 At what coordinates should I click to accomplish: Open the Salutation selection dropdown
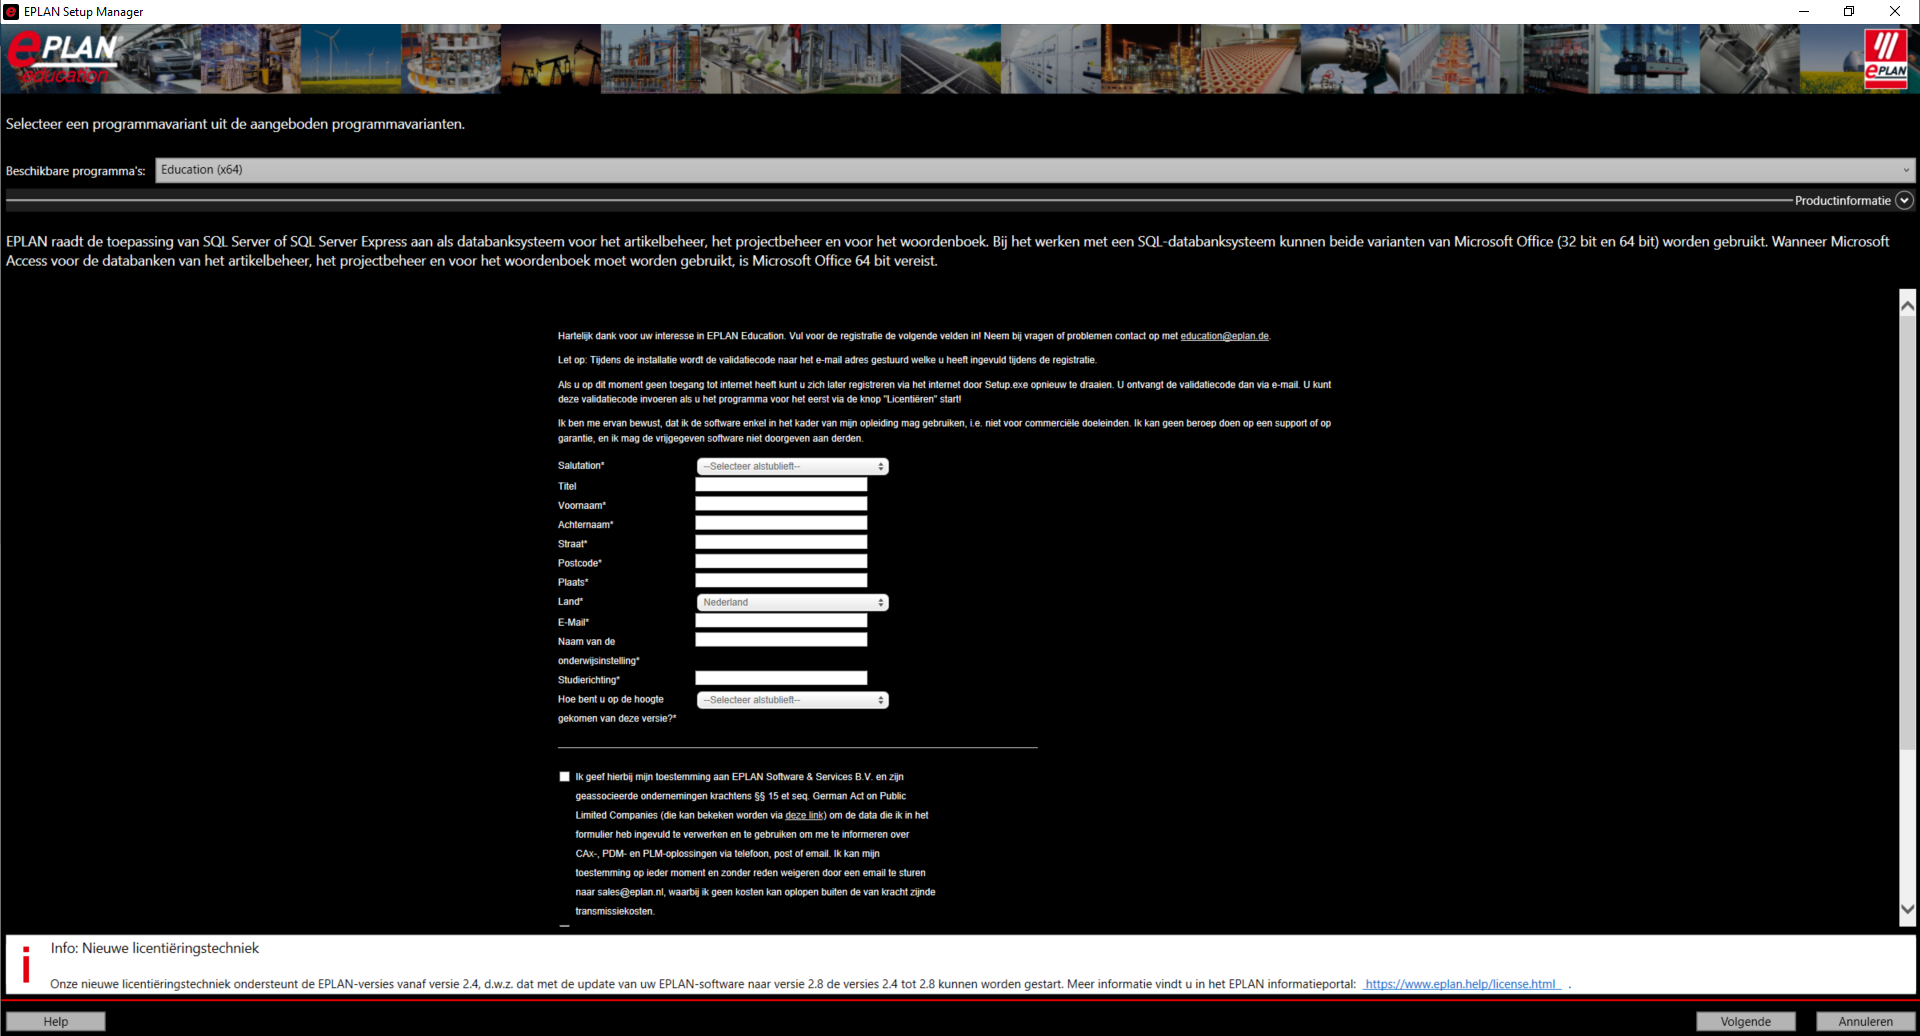pos(792,466)
